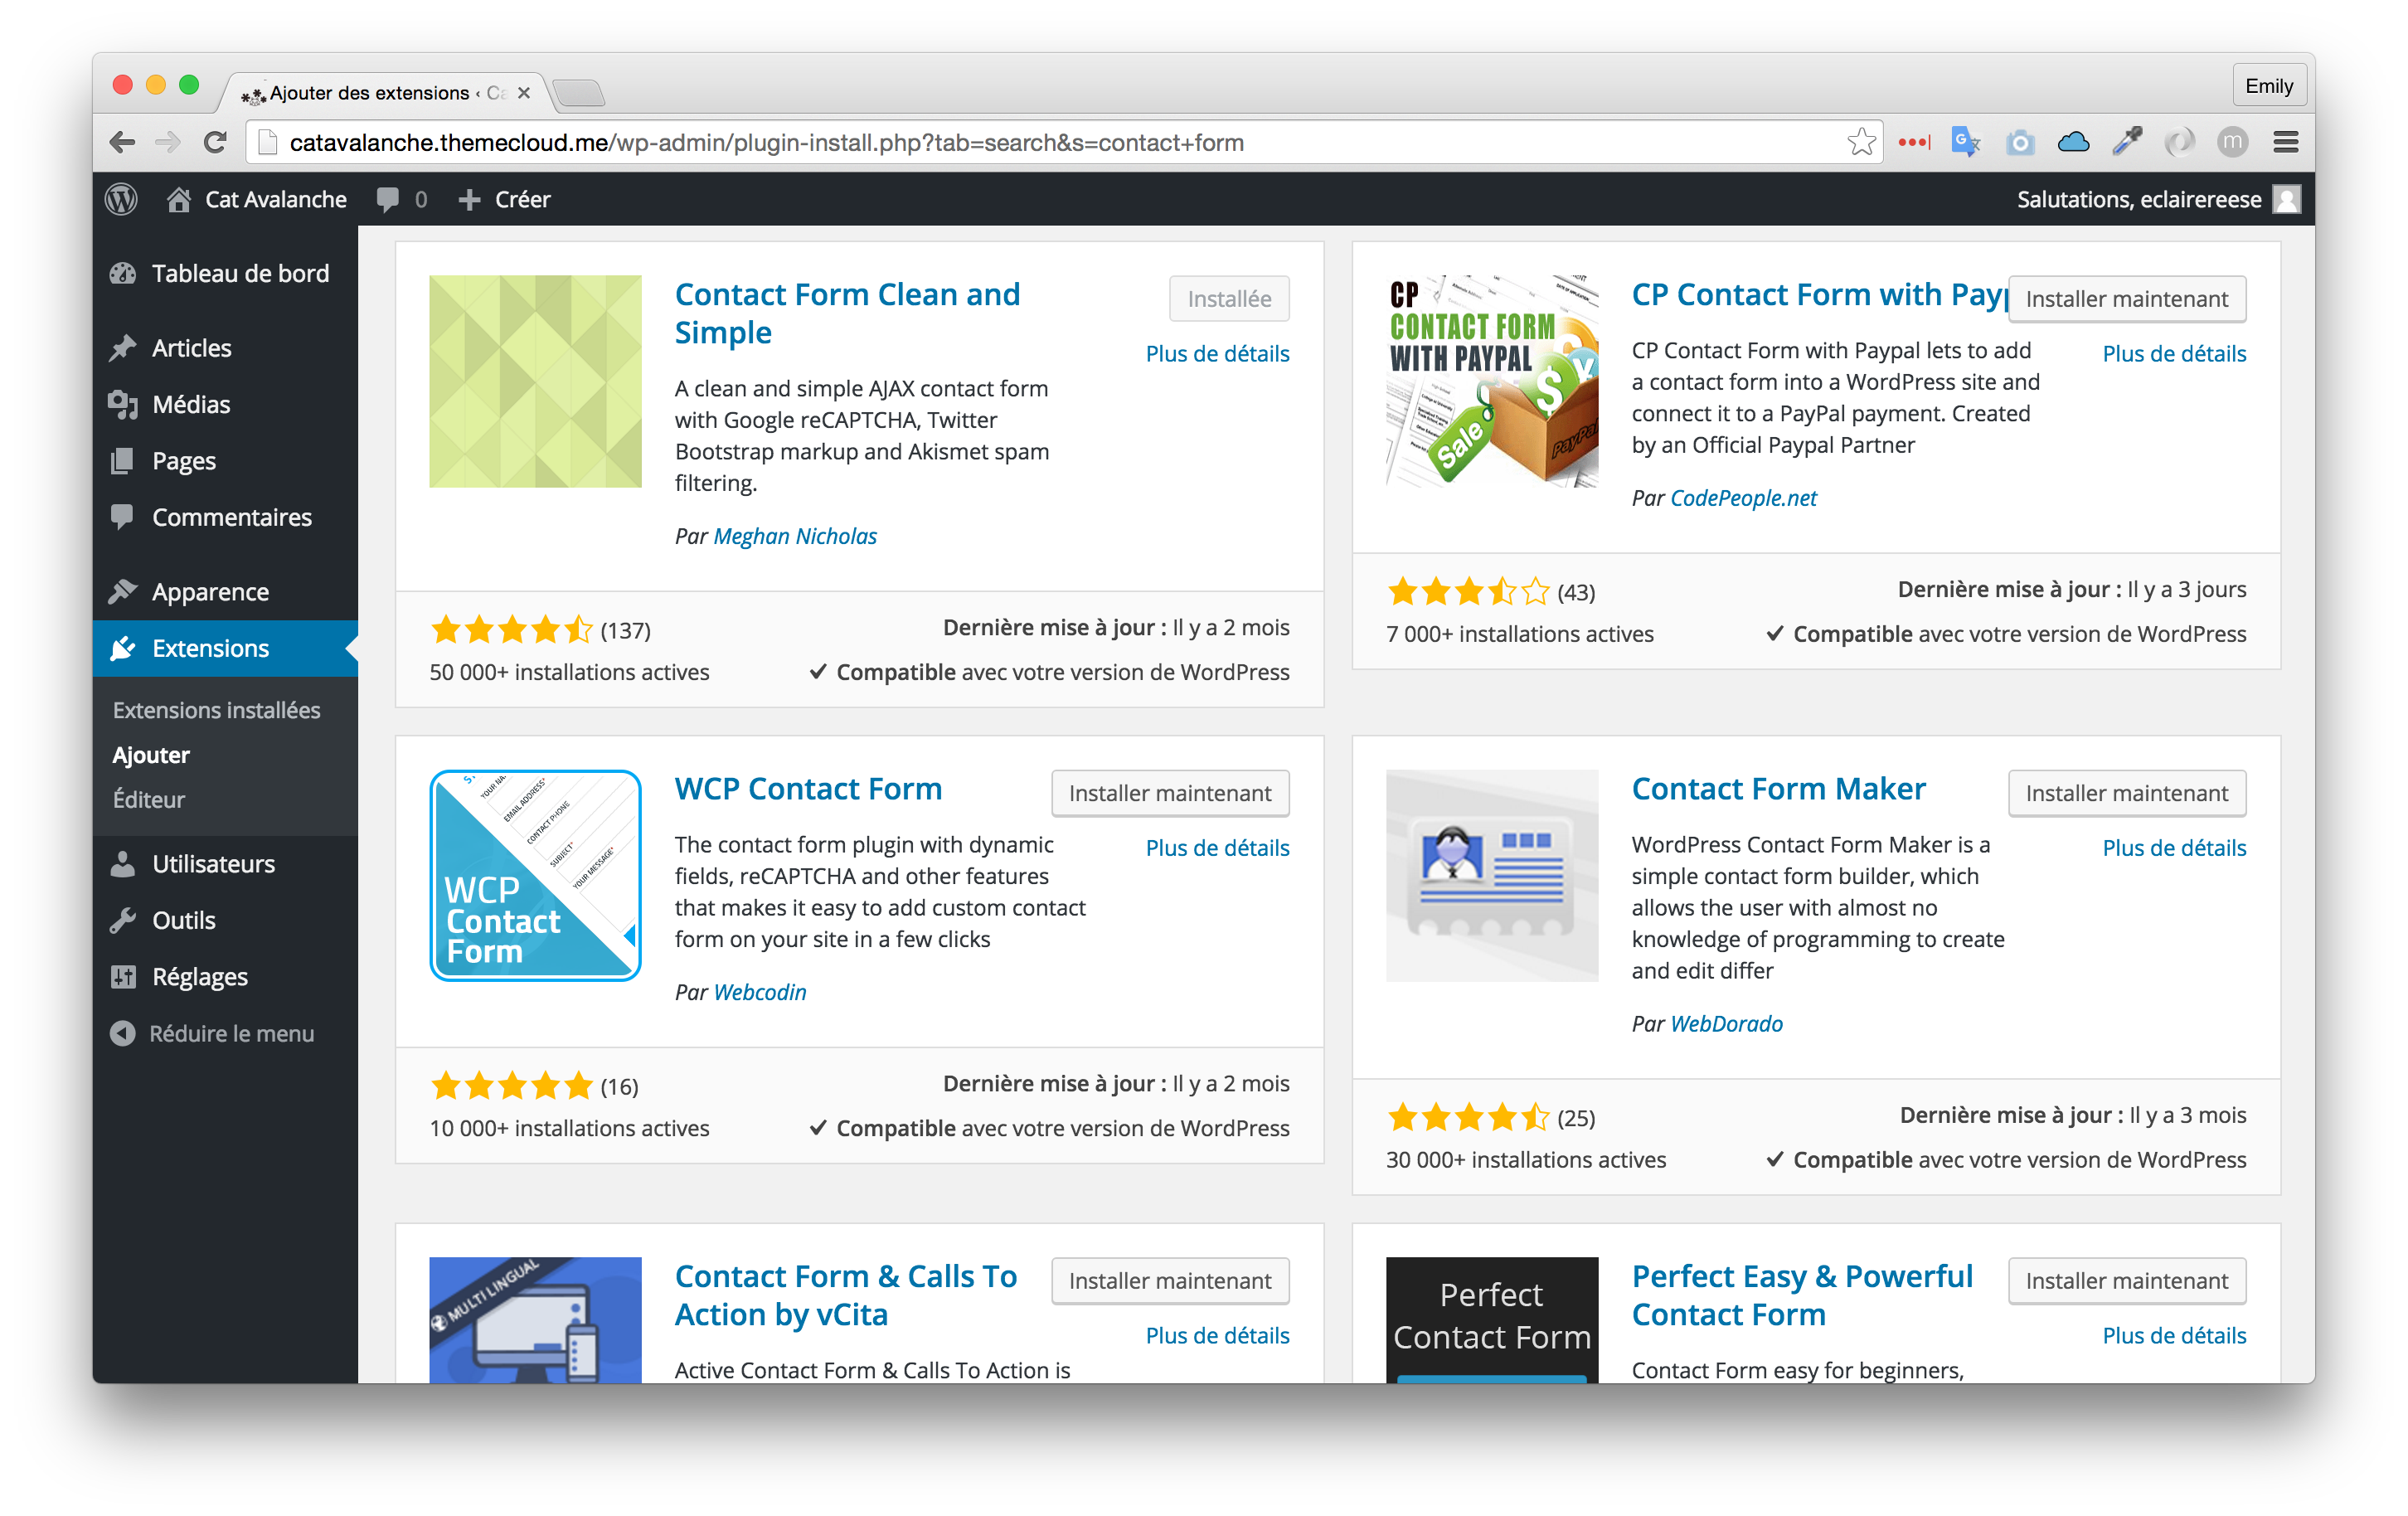Open Plus de détails for Contact Form Maker
The image size is (2408, 1516).
[x=2174, y=847]
